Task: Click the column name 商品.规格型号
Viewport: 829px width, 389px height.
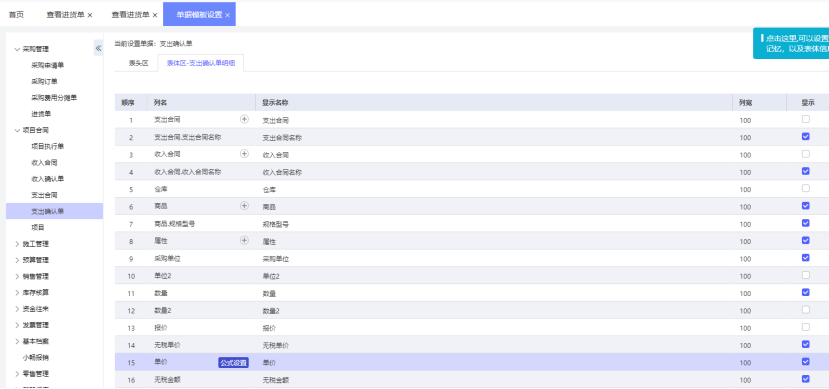Action: 174,224
